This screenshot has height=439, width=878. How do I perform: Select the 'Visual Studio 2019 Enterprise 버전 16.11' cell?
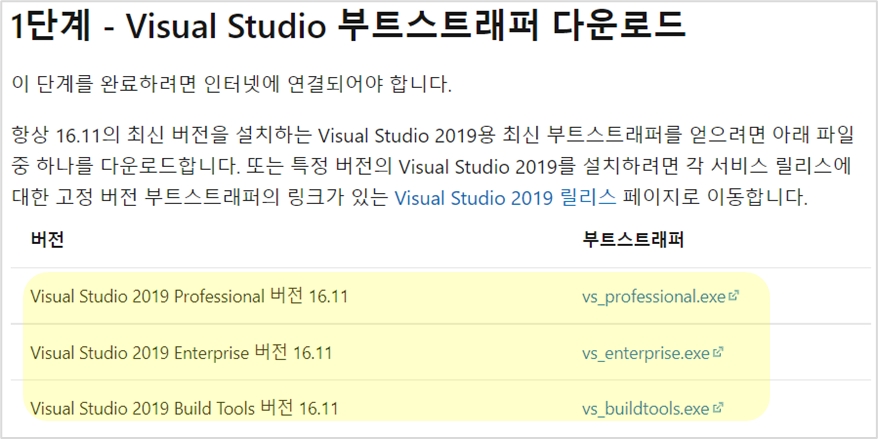coord(181,353)
